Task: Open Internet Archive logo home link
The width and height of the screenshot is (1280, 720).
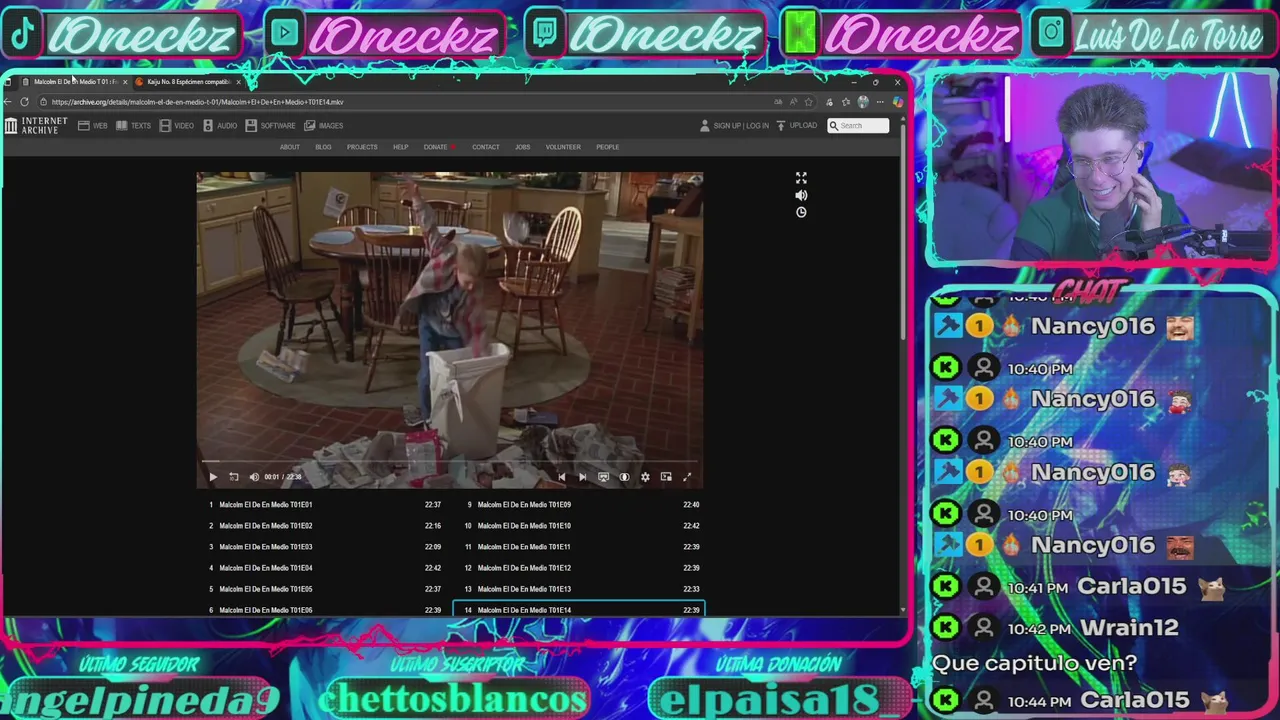Action: pos(36,125)
